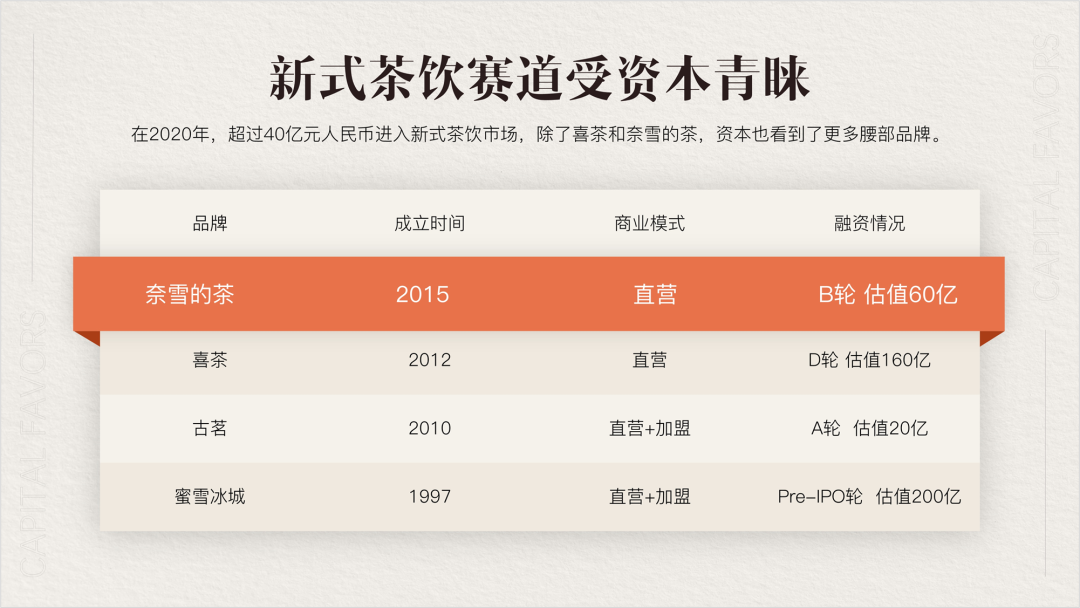Screen dimensions: 1080x608
Task: Select the D轮 估值160亿 cell
Action: click(x=869, y=359)
